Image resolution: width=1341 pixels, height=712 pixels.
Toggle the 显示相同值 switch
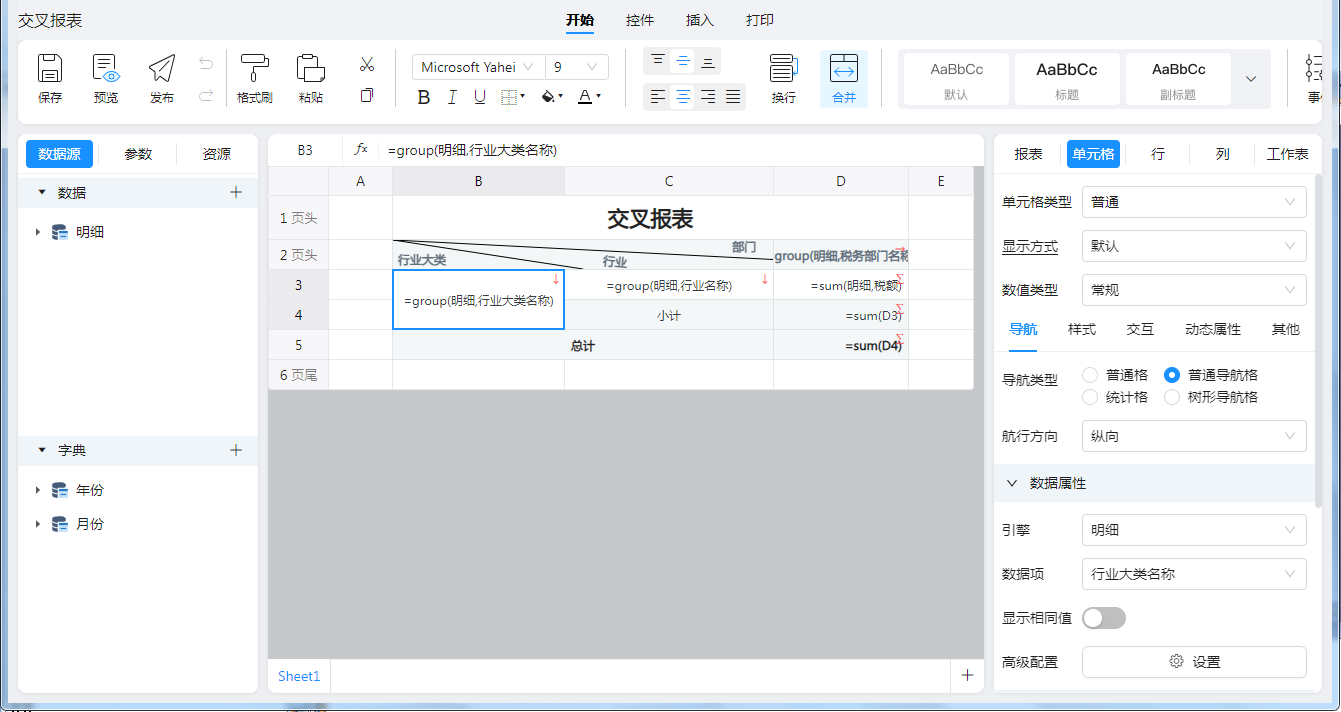1104,618
